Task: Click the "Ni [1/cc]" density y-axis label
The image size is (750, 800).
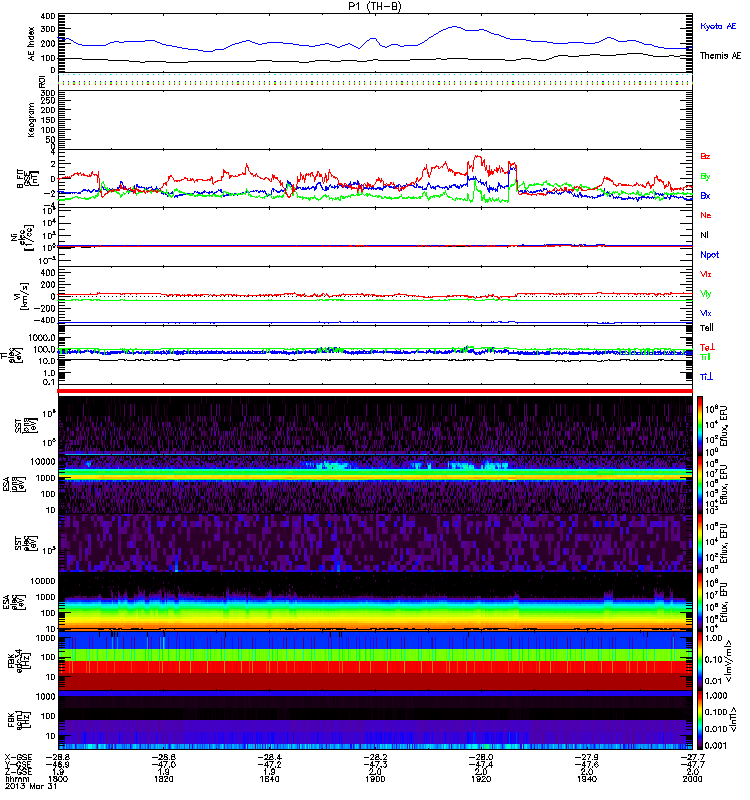Action: coord(20,237)
